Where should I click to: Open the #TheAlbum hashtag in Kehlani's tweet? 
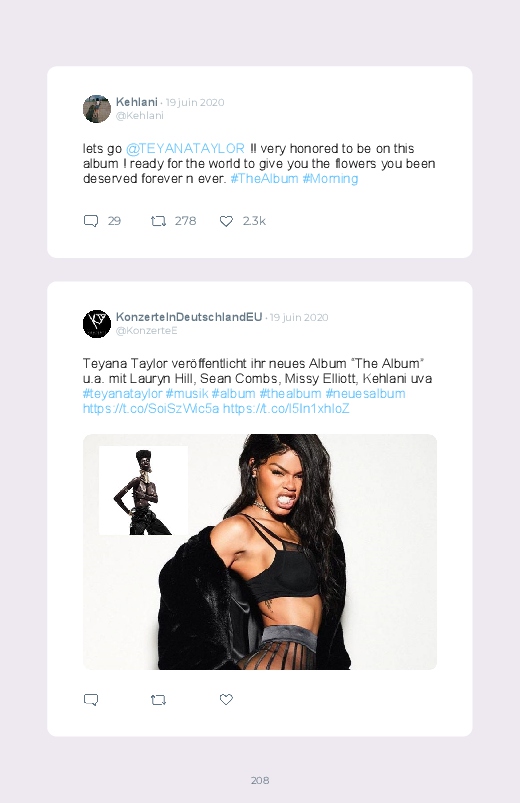264,179
